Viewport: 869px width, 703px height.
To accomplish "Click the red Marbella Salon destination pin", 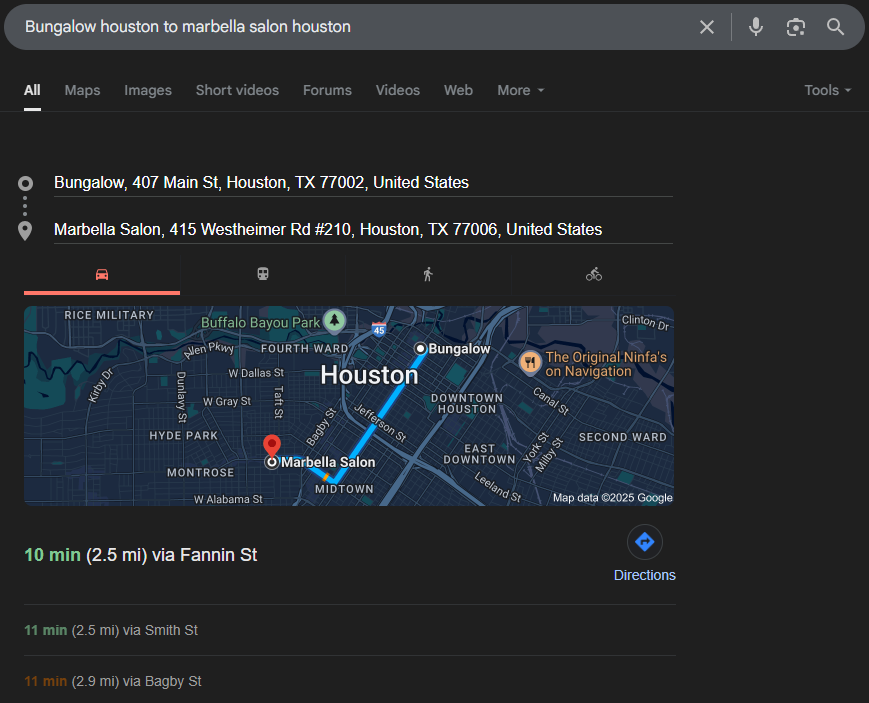I will coord(272,446).
